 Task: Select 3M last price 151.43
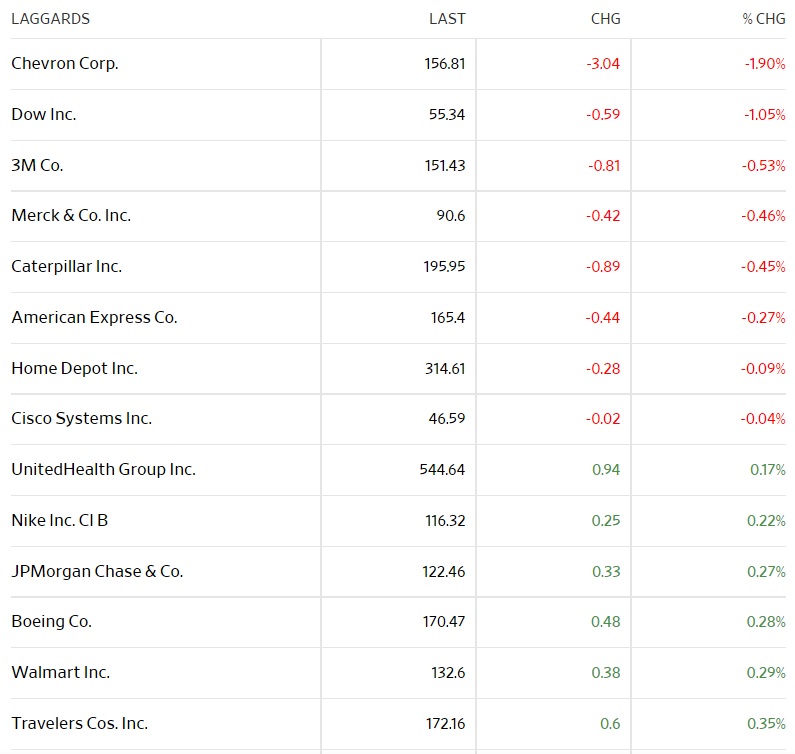coord(445,166)
